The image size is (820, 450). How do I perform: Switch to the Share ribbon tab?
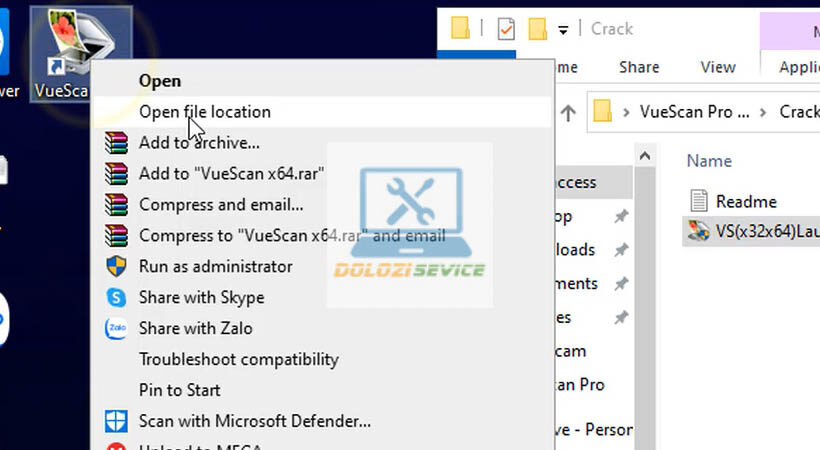tap(638, 67)
